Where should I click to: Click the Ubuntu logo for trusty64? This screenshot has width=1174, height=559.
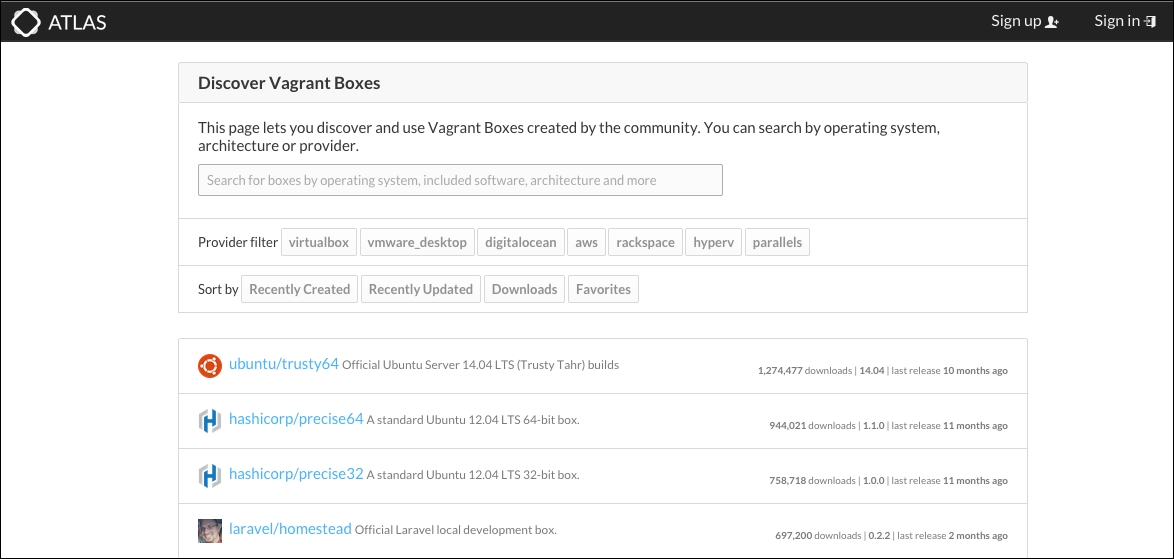click(210, 366)
